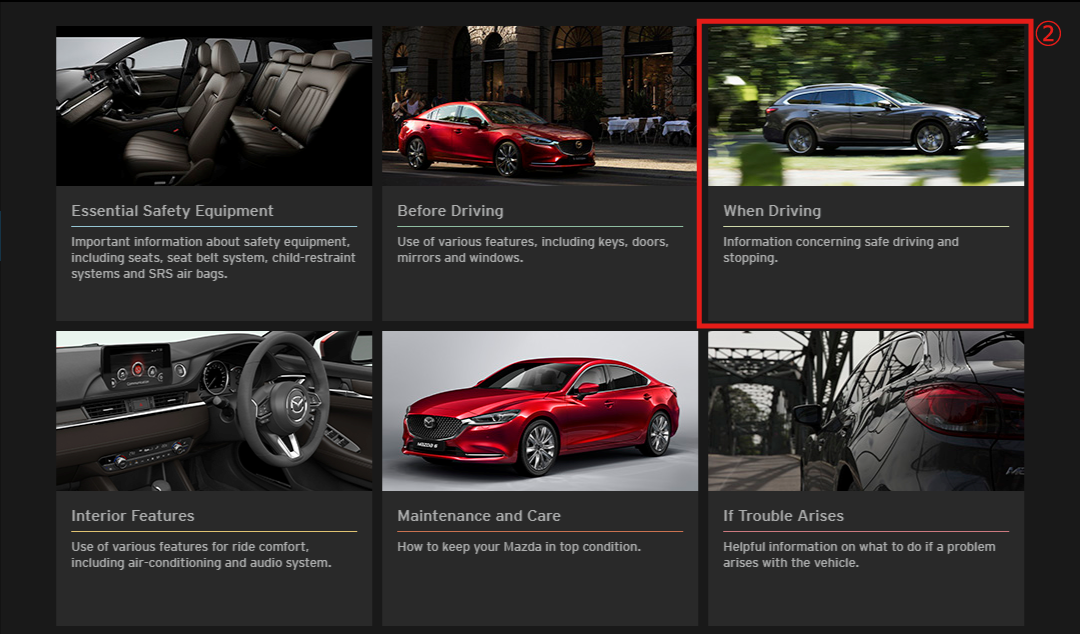Screen dimensions: 1080x634
Task: Navigate to the Interior Features title
Action: 133,516
